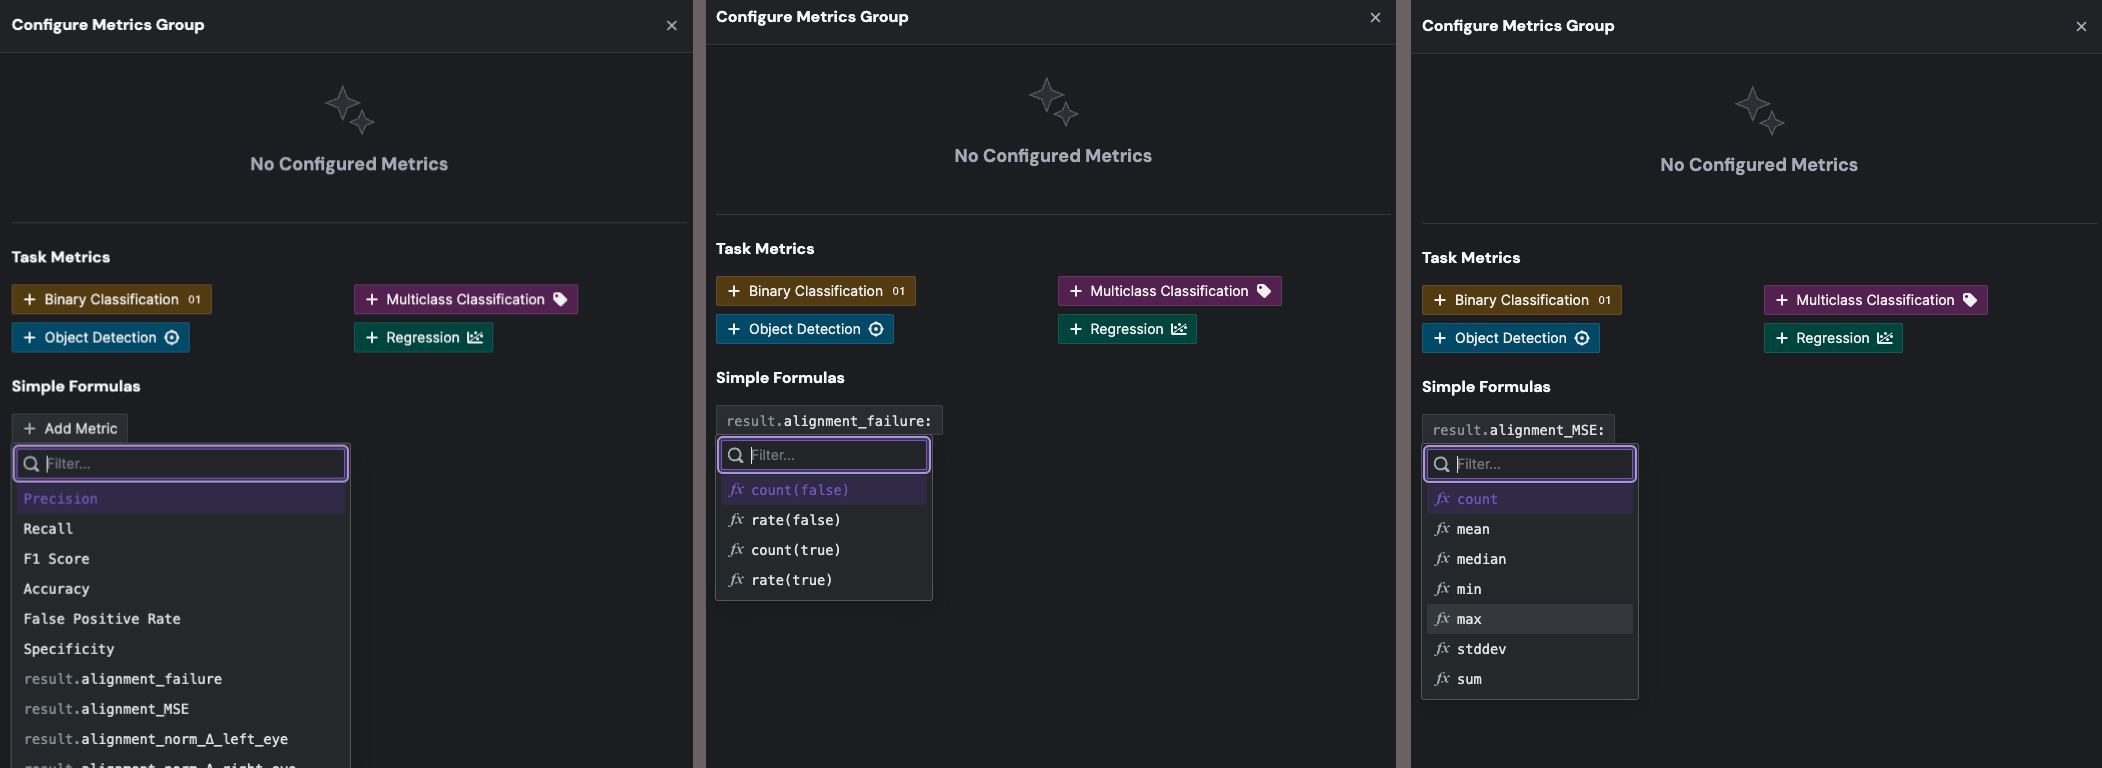This screenshot has width=2102, height=768.
Task: Pick False Positive Rate metric
Action: pos(181,619)
